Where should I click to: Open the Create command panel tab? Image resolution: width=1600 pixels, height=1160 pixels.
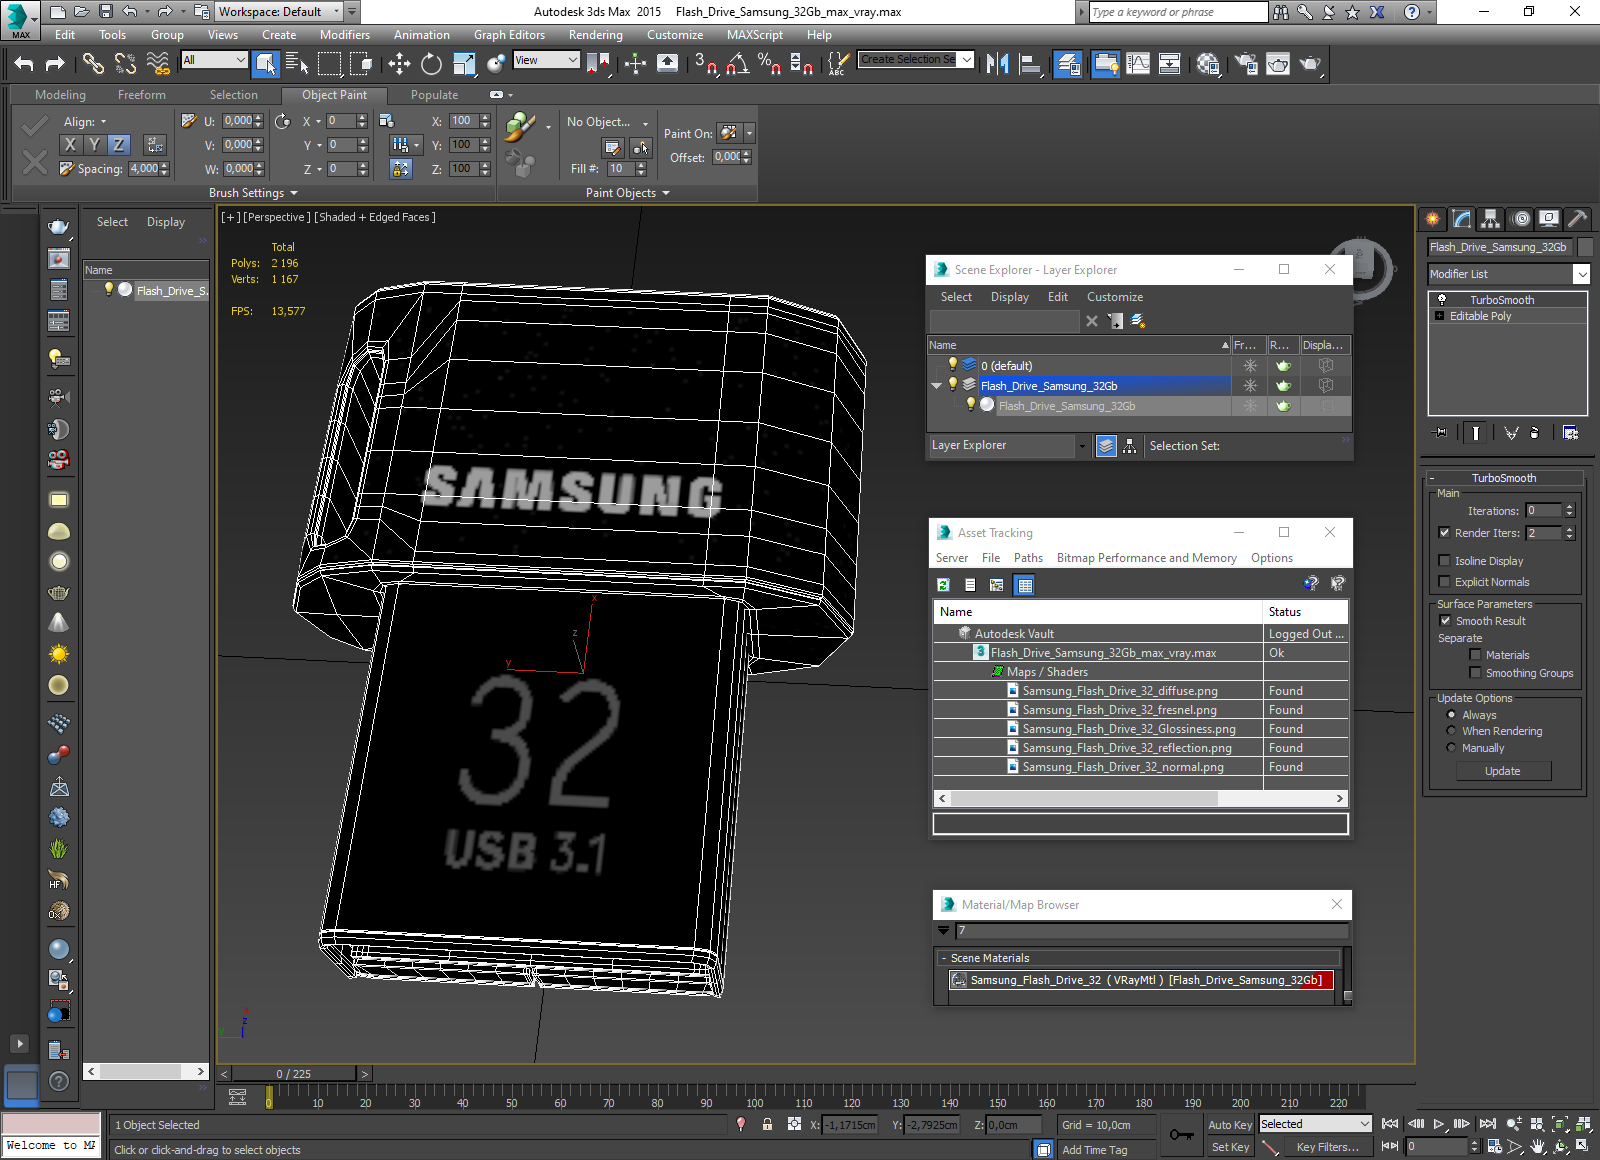[1433, 218]
